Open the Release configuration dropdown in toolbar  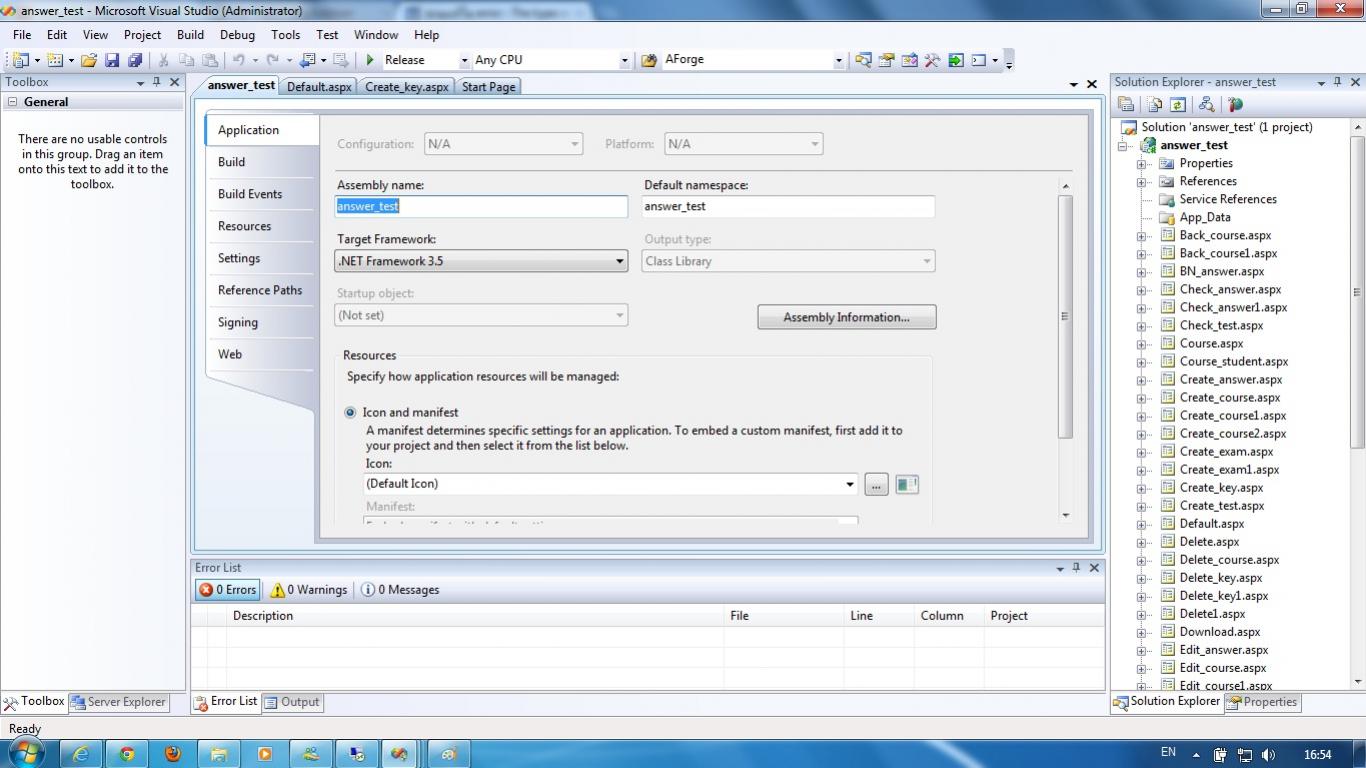[x=463, y=60]
